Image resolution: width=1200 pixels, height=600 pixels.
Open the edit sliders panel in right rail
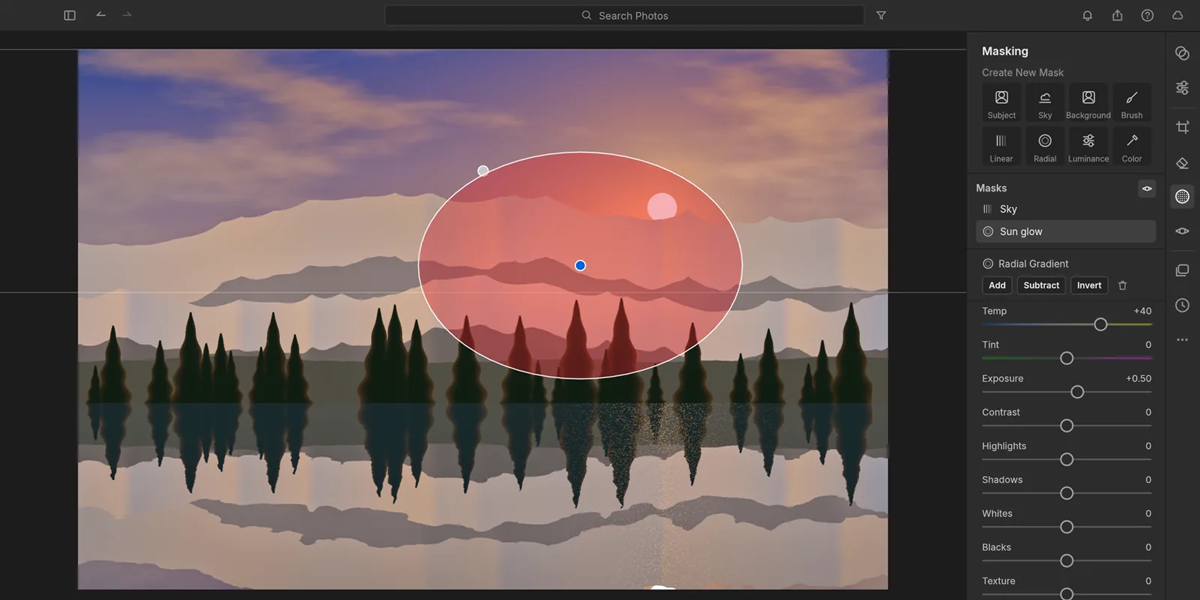1182,88
